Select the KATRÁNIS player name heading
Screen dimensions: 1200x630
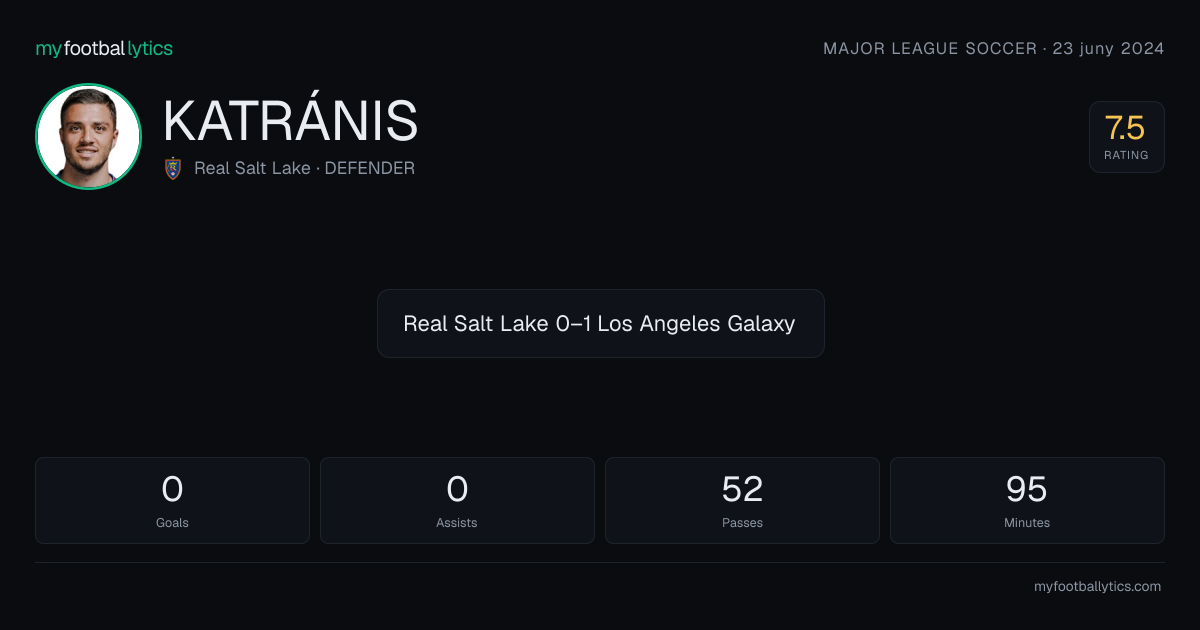tap(290, 121)
